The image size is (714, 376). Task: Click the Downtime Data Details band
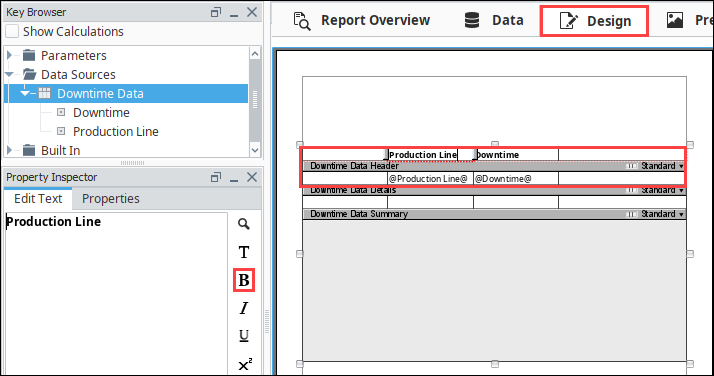tap(494, 190)
